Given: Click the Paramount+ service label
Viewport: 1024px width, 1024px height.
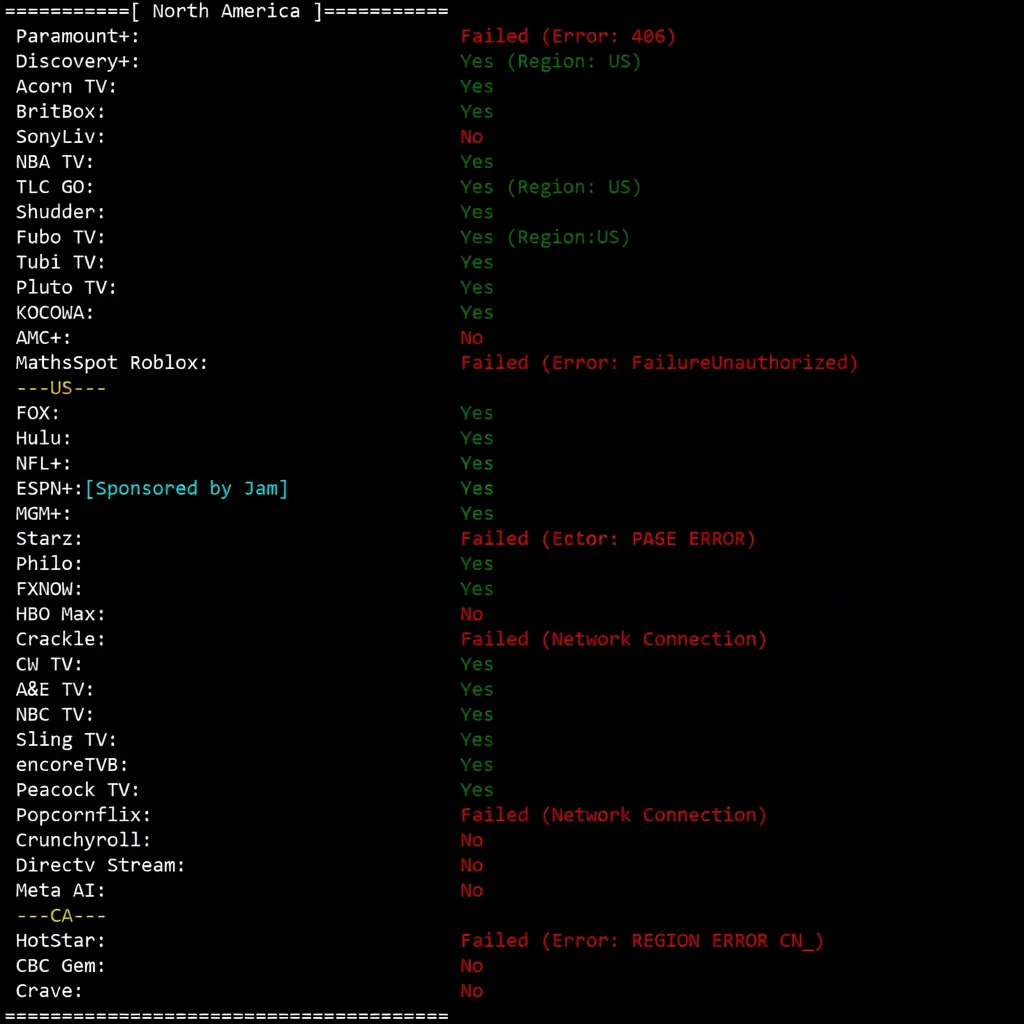Looking at the screenshot, I should tap(78, 36).
